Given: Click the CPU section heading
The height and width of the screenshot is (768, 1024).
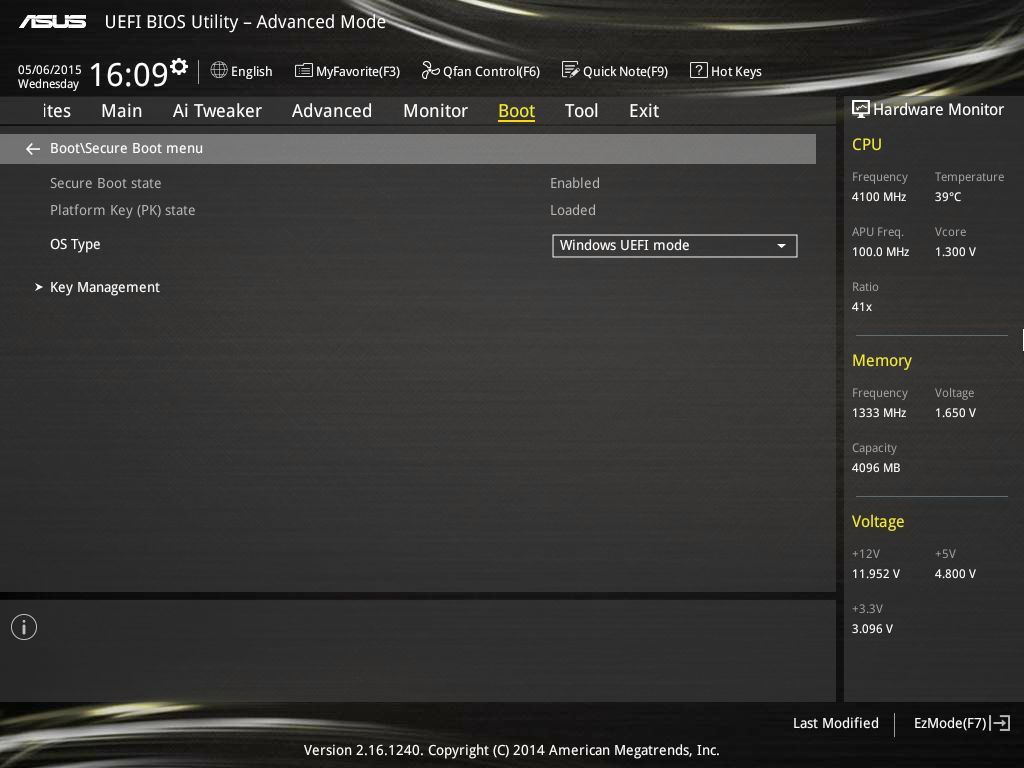Looking at the screenshot, I should click(867, 144).
